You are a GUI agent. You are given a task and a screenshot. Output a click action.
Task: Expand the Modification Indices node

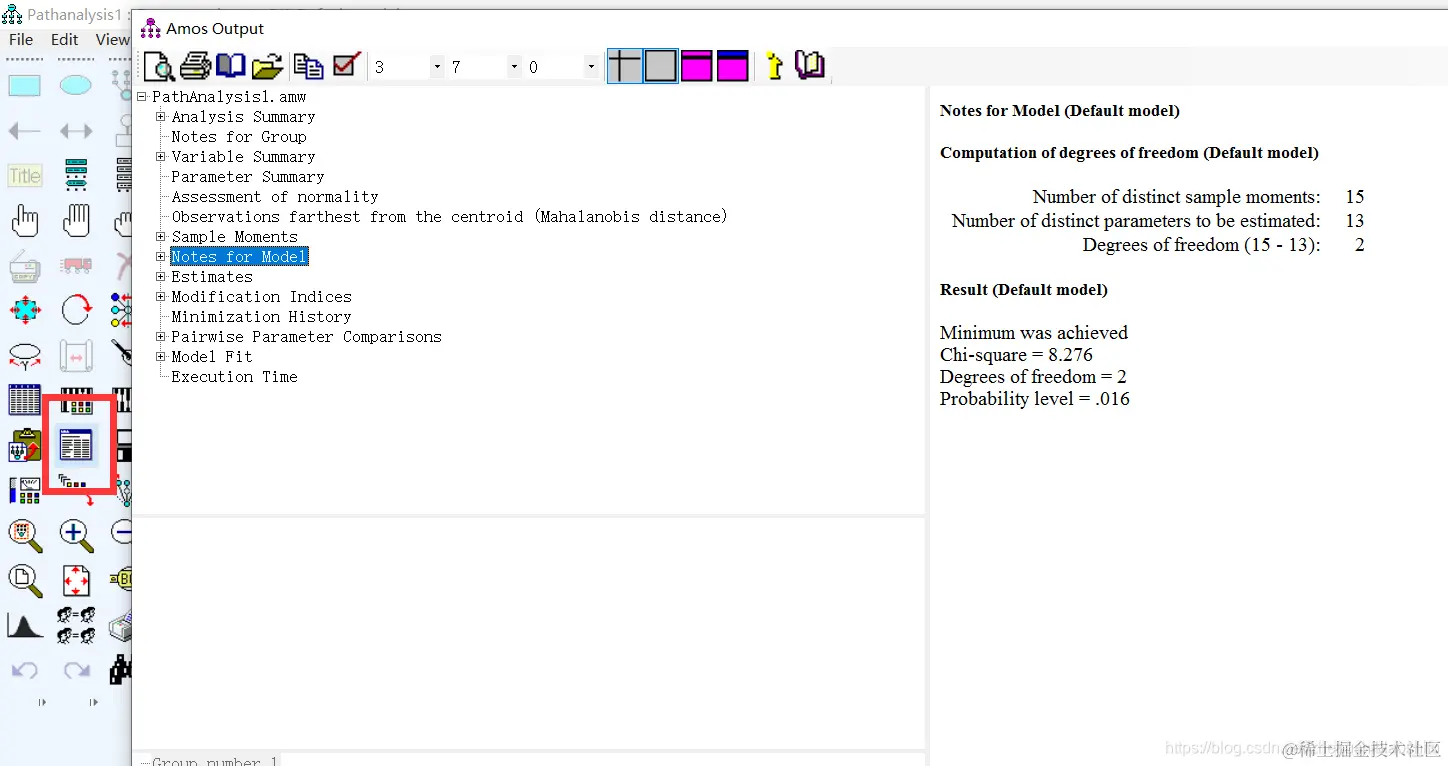(160, 297)
